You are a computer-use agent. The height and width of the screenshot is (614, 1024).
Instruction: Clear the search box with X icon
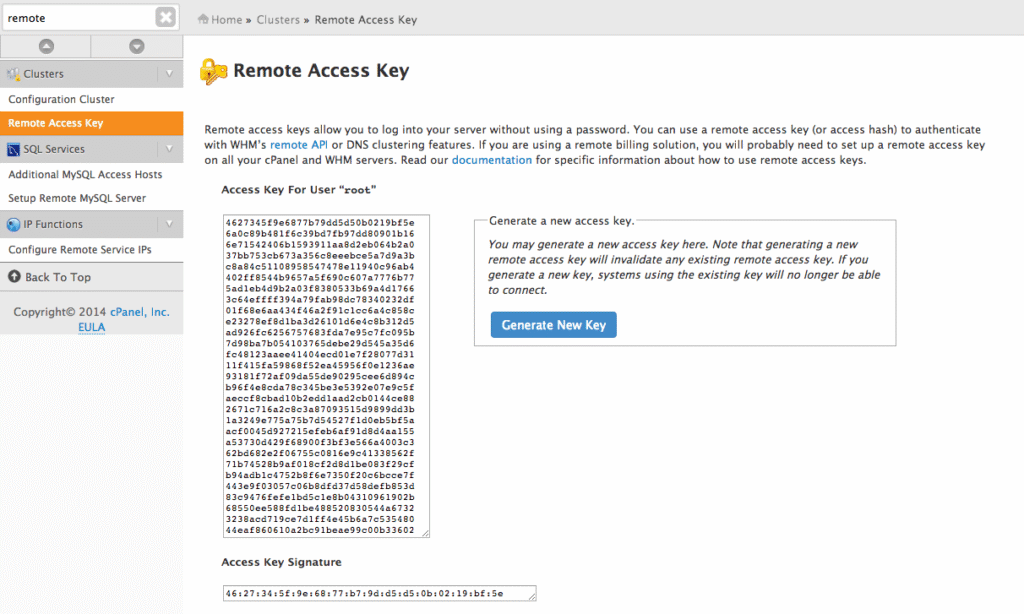tap(166, 17)
